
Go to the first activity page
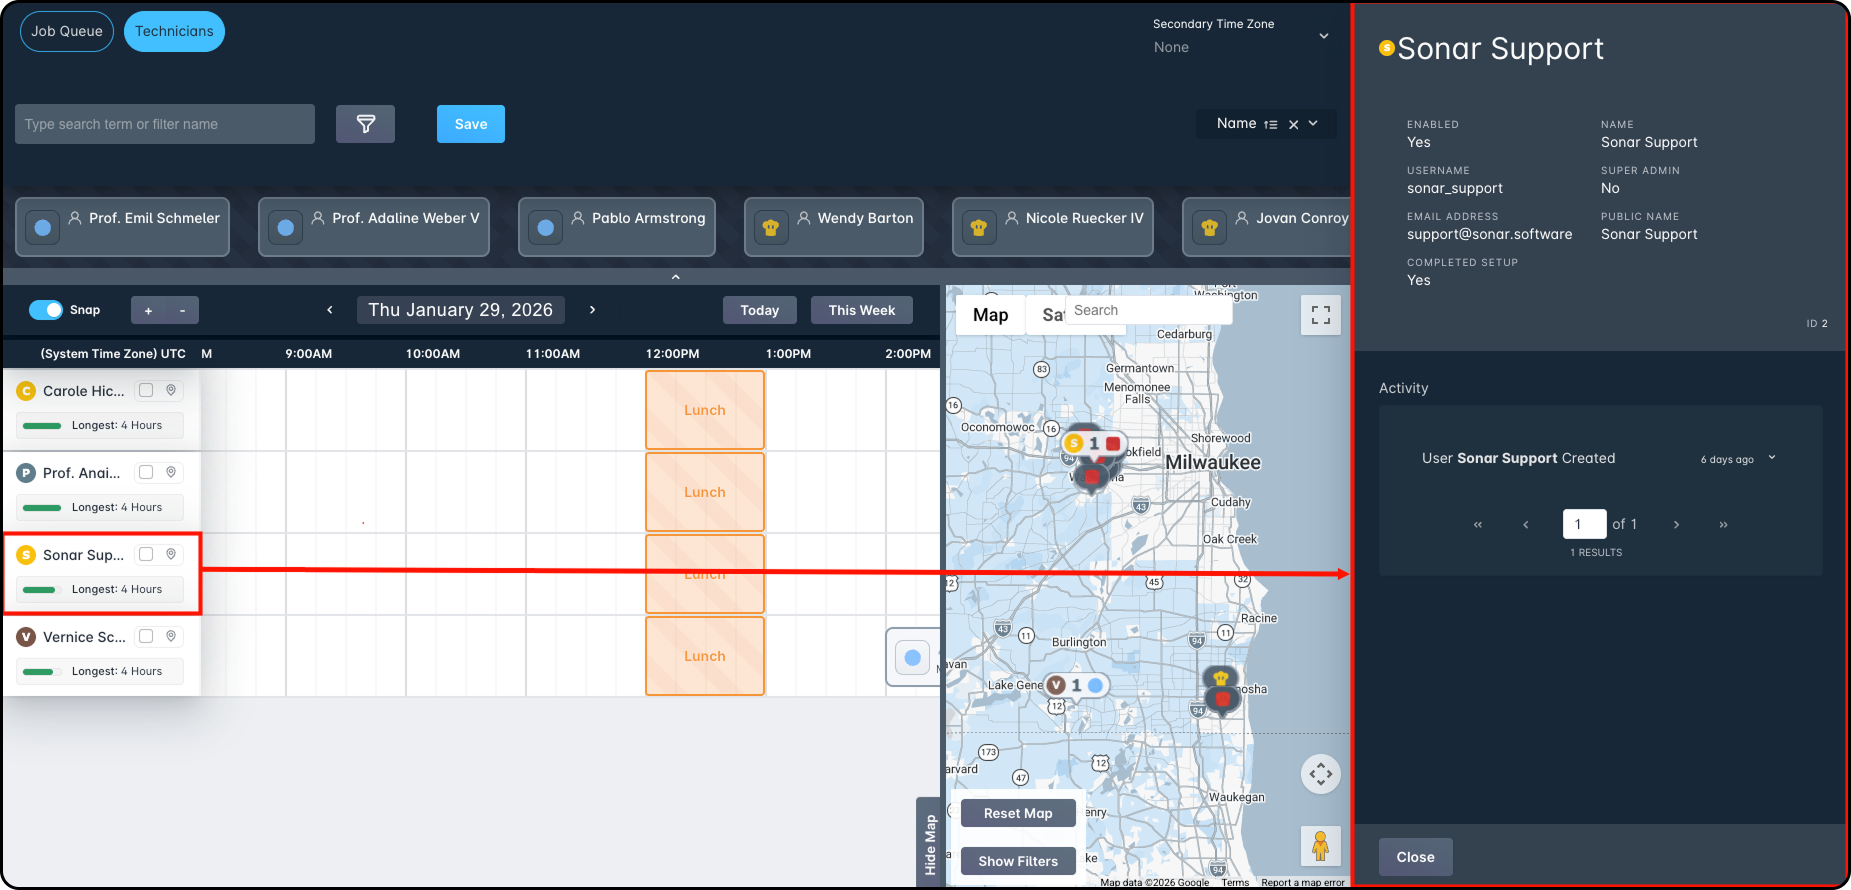click(1478, 524)
